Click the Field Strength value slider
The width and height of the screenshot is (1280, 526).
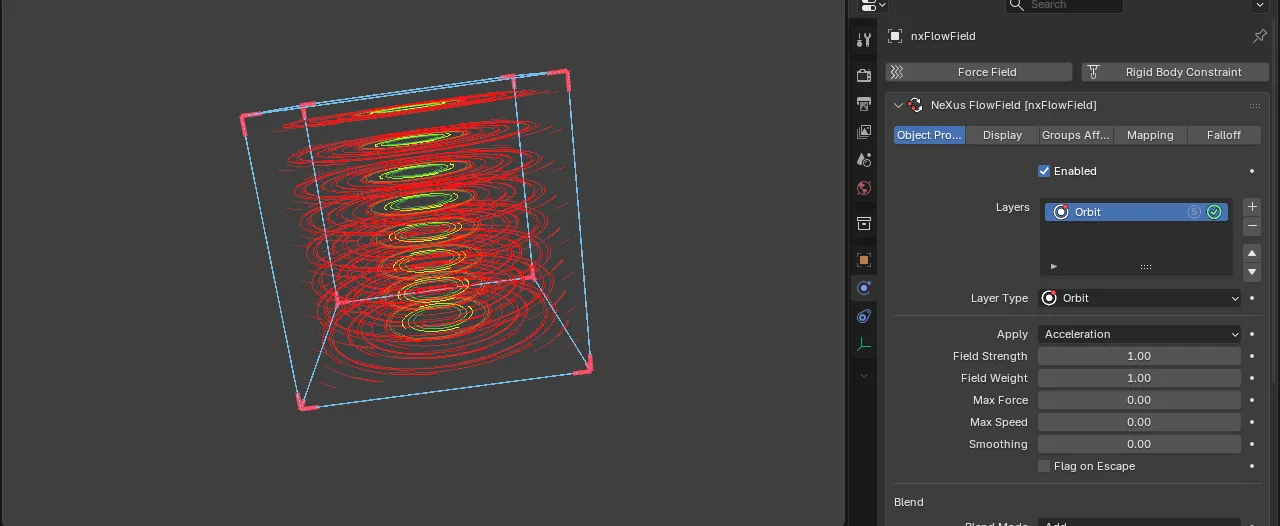click(1140, 356)
